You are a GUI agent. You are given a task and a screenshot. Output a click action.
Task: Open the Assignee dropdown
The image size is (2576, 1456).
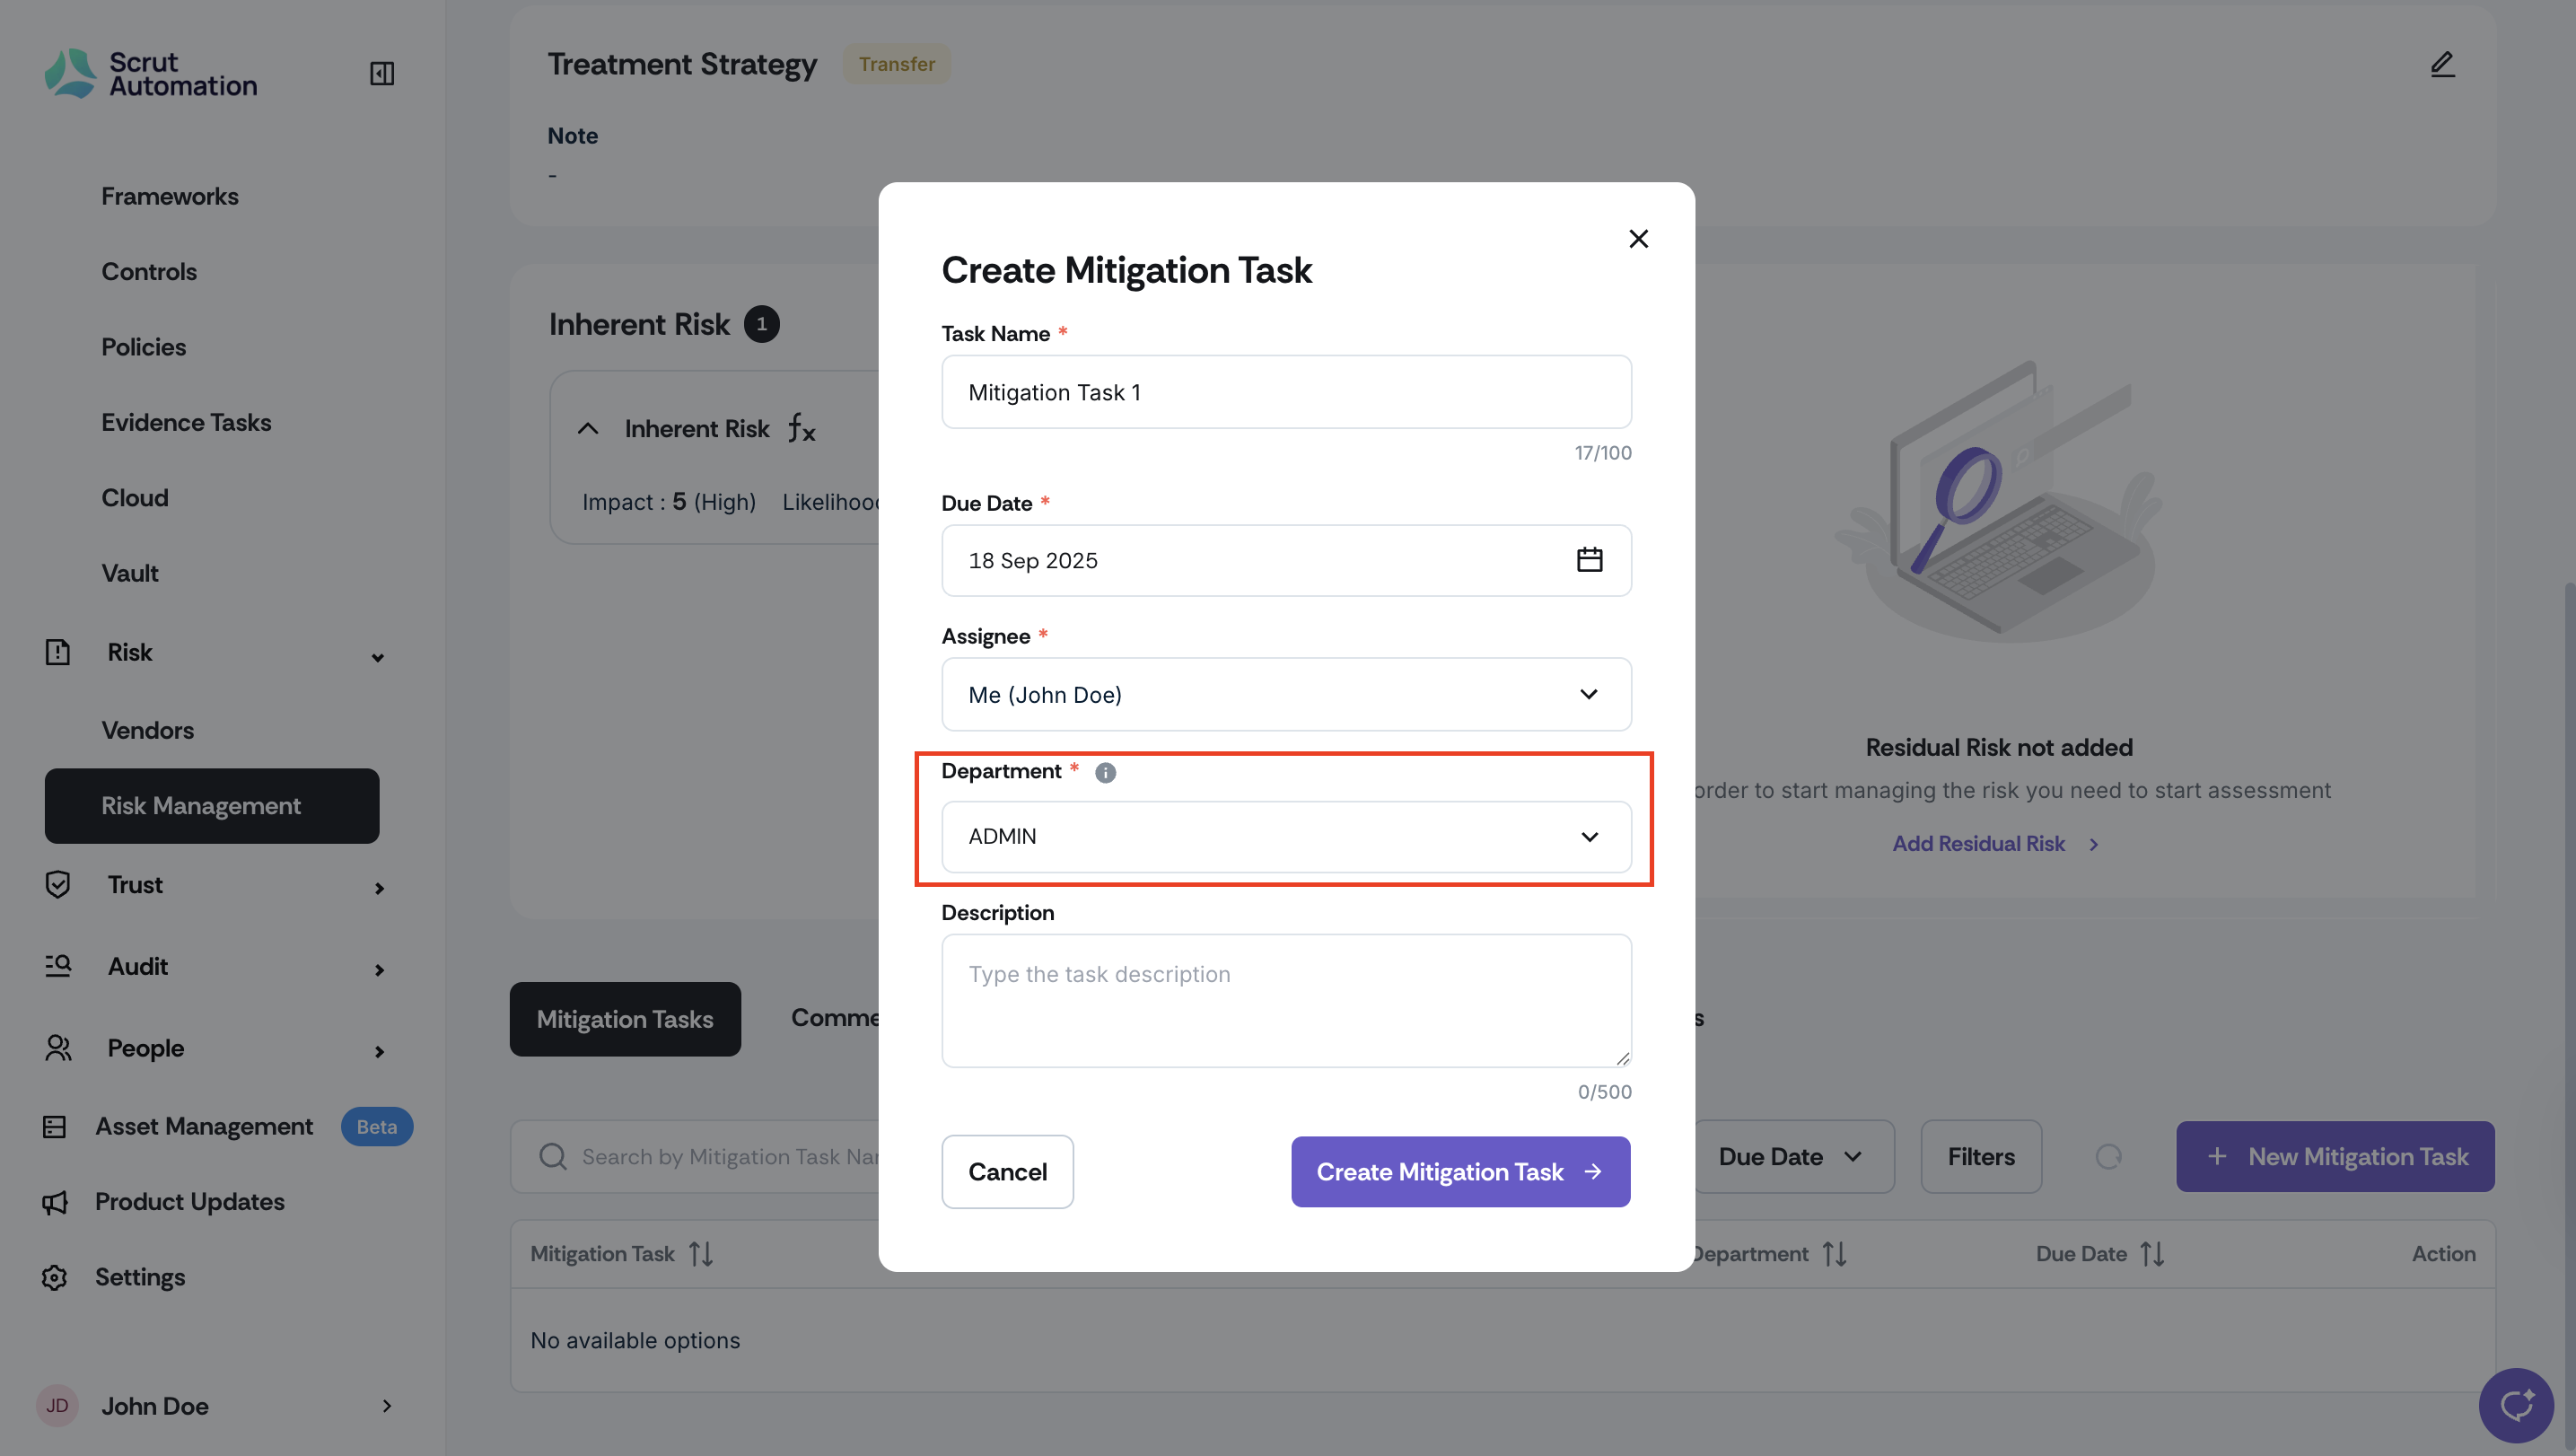(1286, 694)
